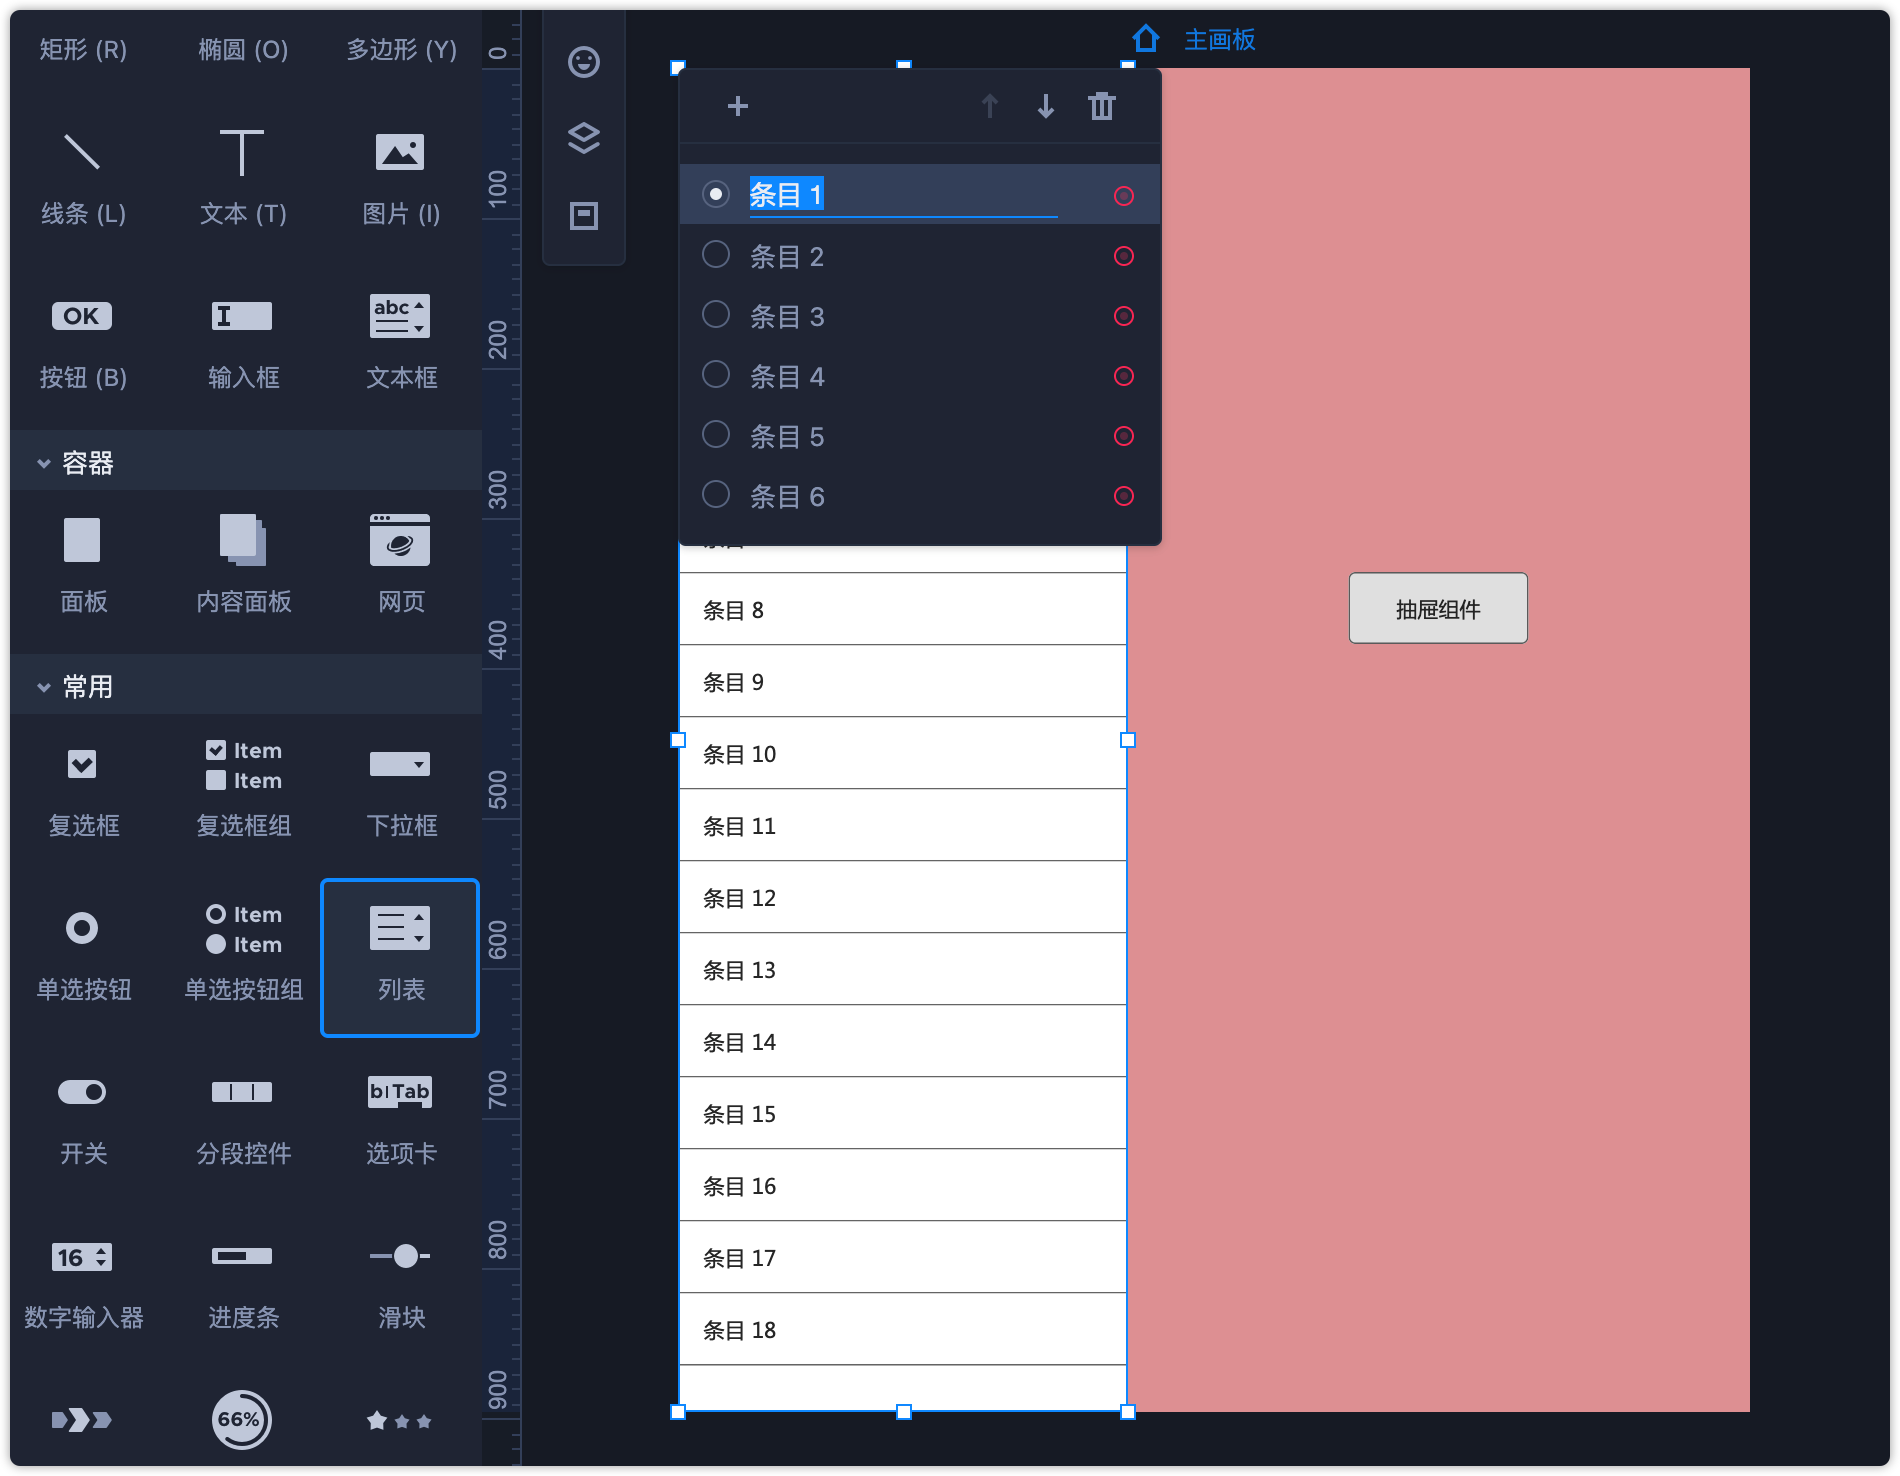Click the smiley face icon in toolbar
Image resolution: width=1900 pixels, height=1476 pixels.
pos(584,62)
